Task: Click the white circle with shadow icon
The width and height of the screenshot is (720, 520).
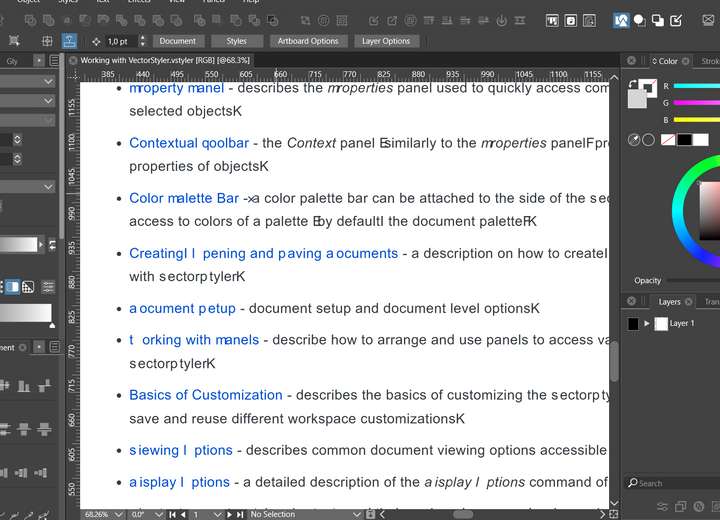Action: point(639,20)
